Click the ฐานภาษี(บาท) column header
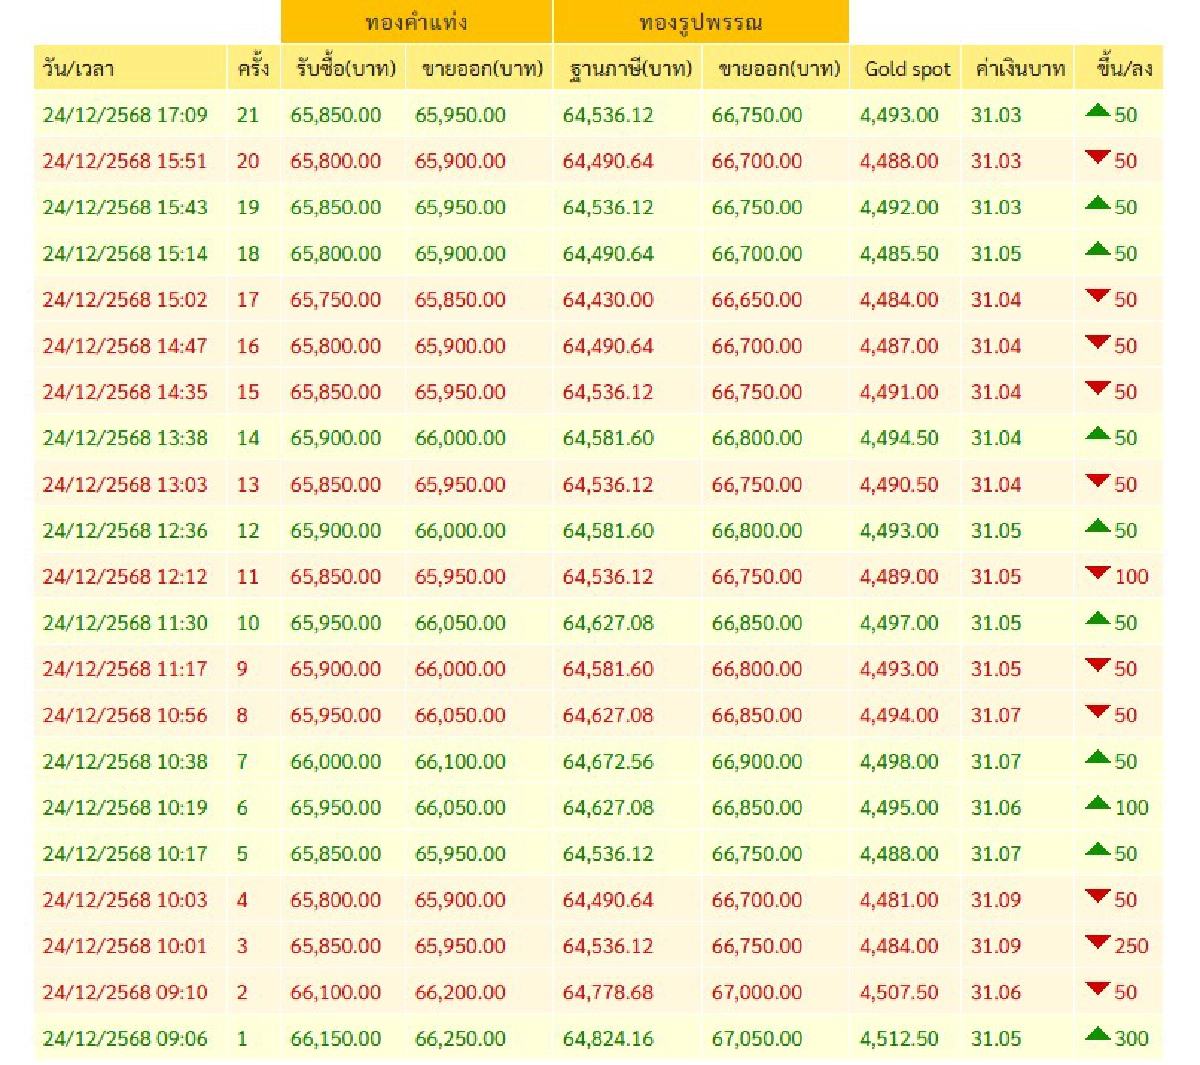This screenshot has height=1065, width=1200. pos(629,69)
